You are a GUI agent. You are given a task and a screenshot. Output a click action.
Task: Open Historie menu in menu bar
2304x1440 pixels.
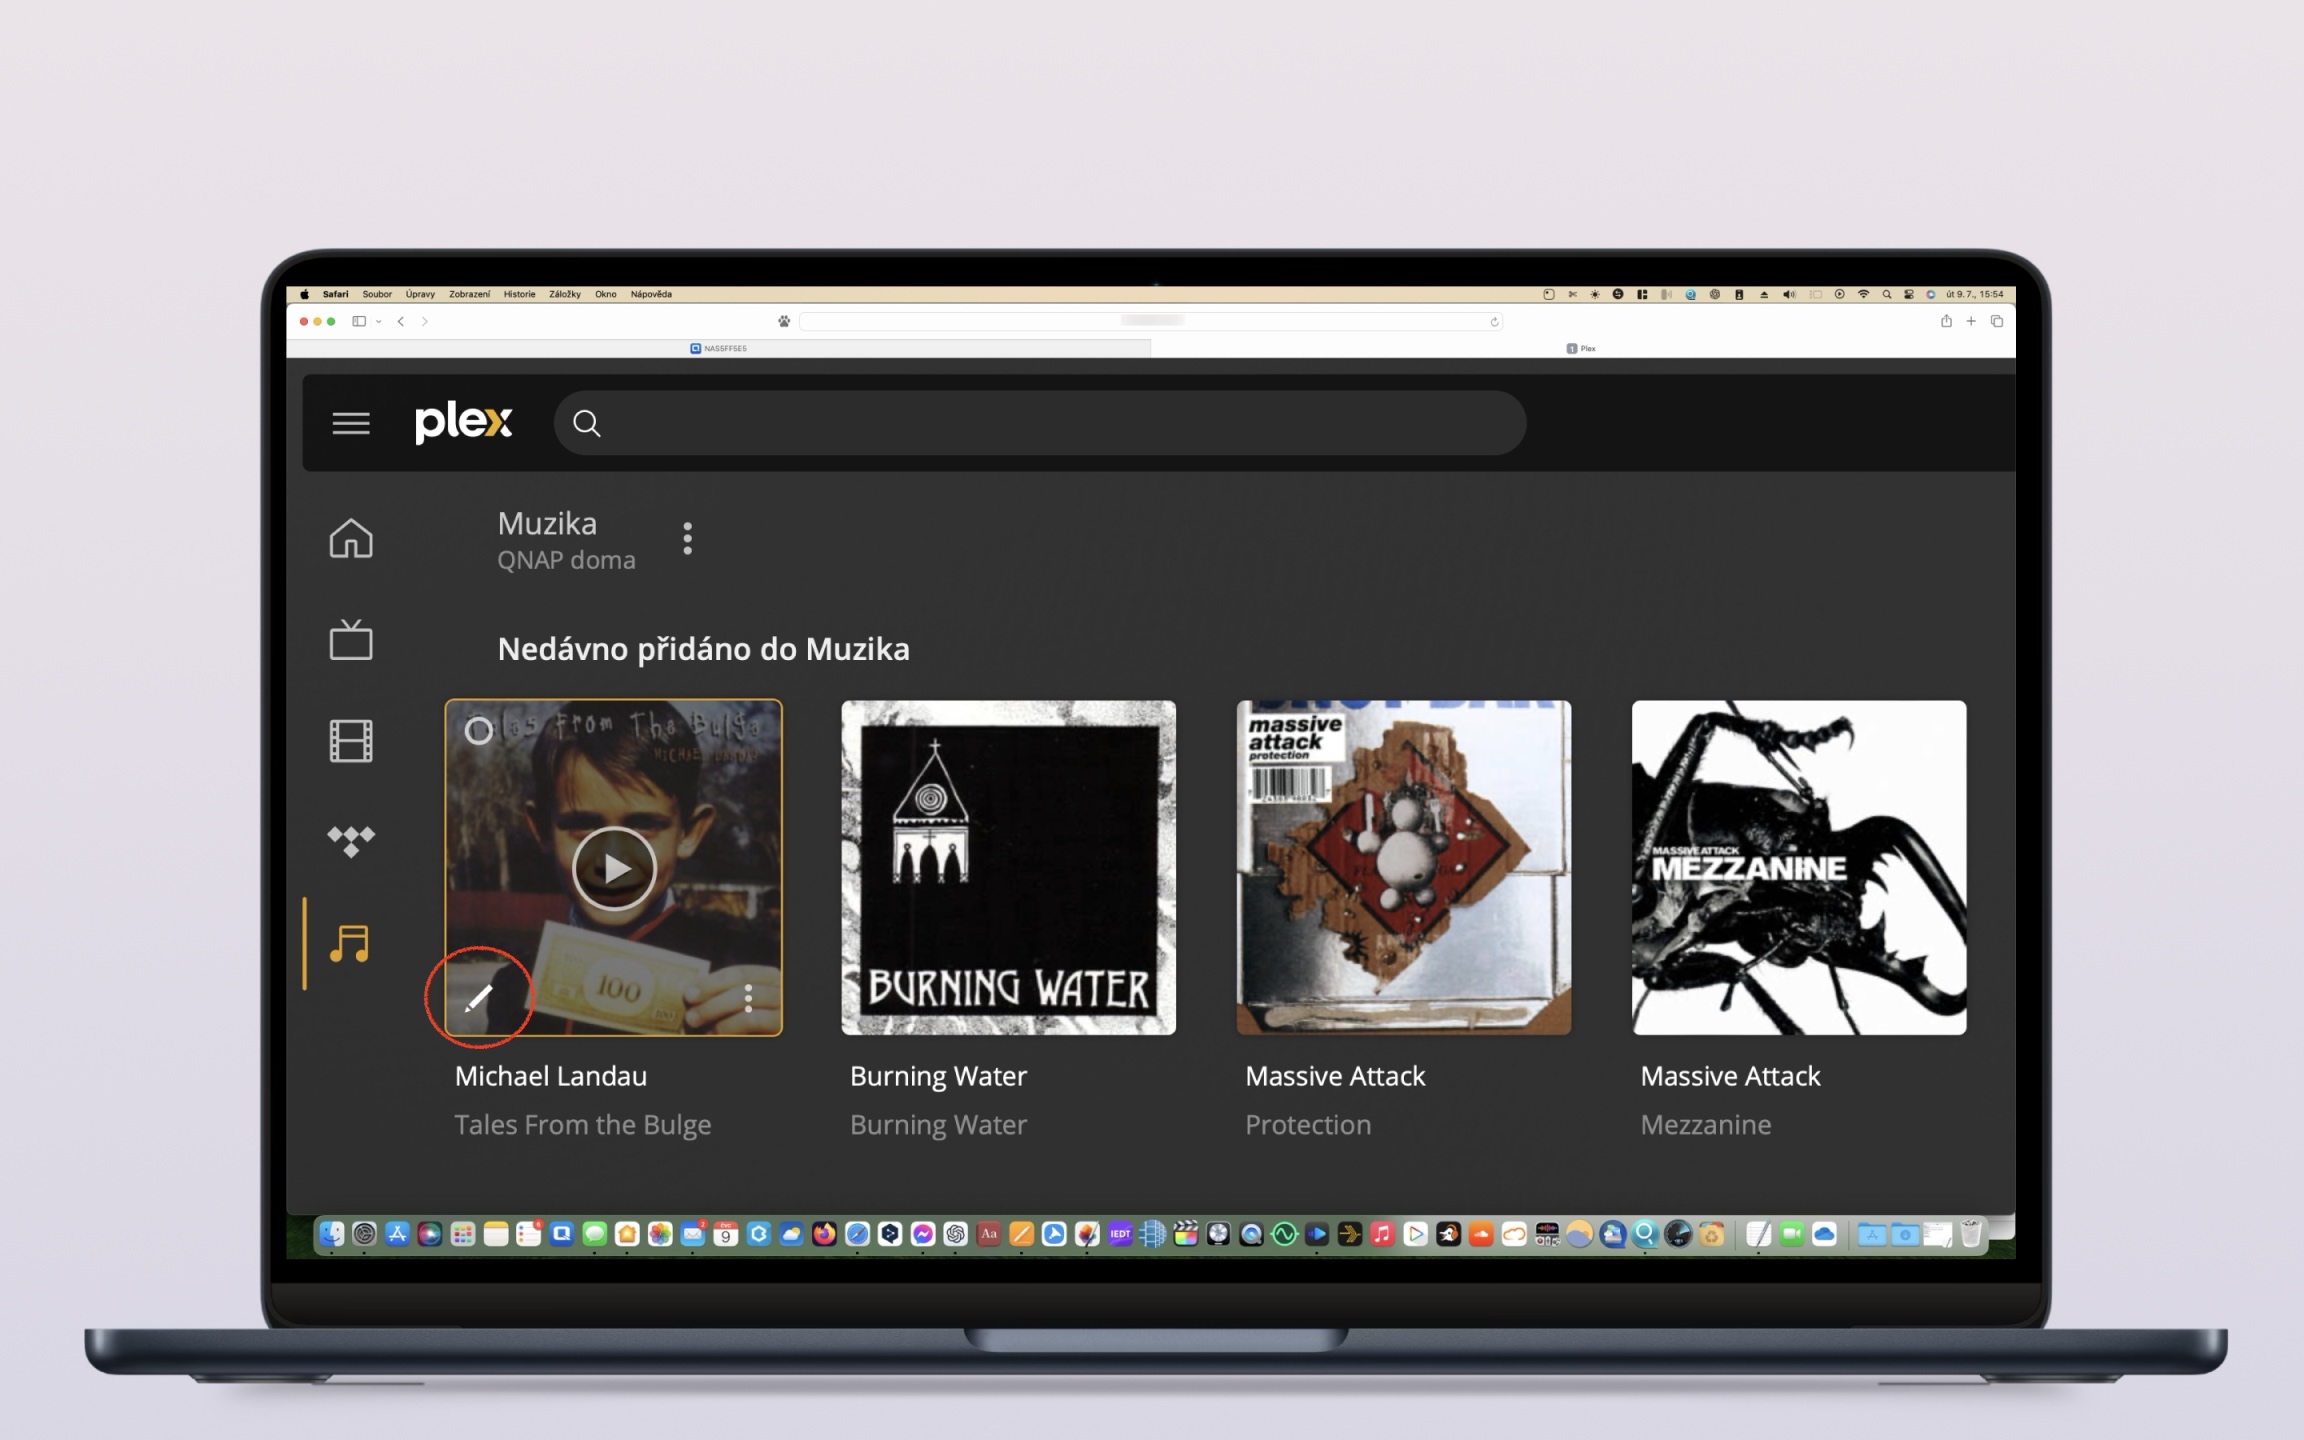[519, 294]
